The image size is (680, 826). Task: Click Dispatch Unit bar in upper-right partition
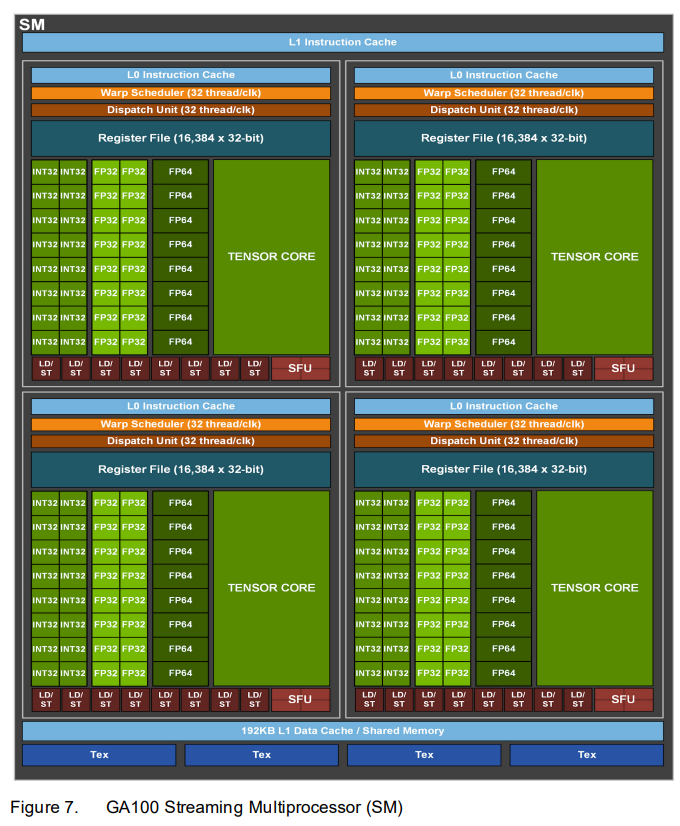pyautogui.click(x=504, y=110)
